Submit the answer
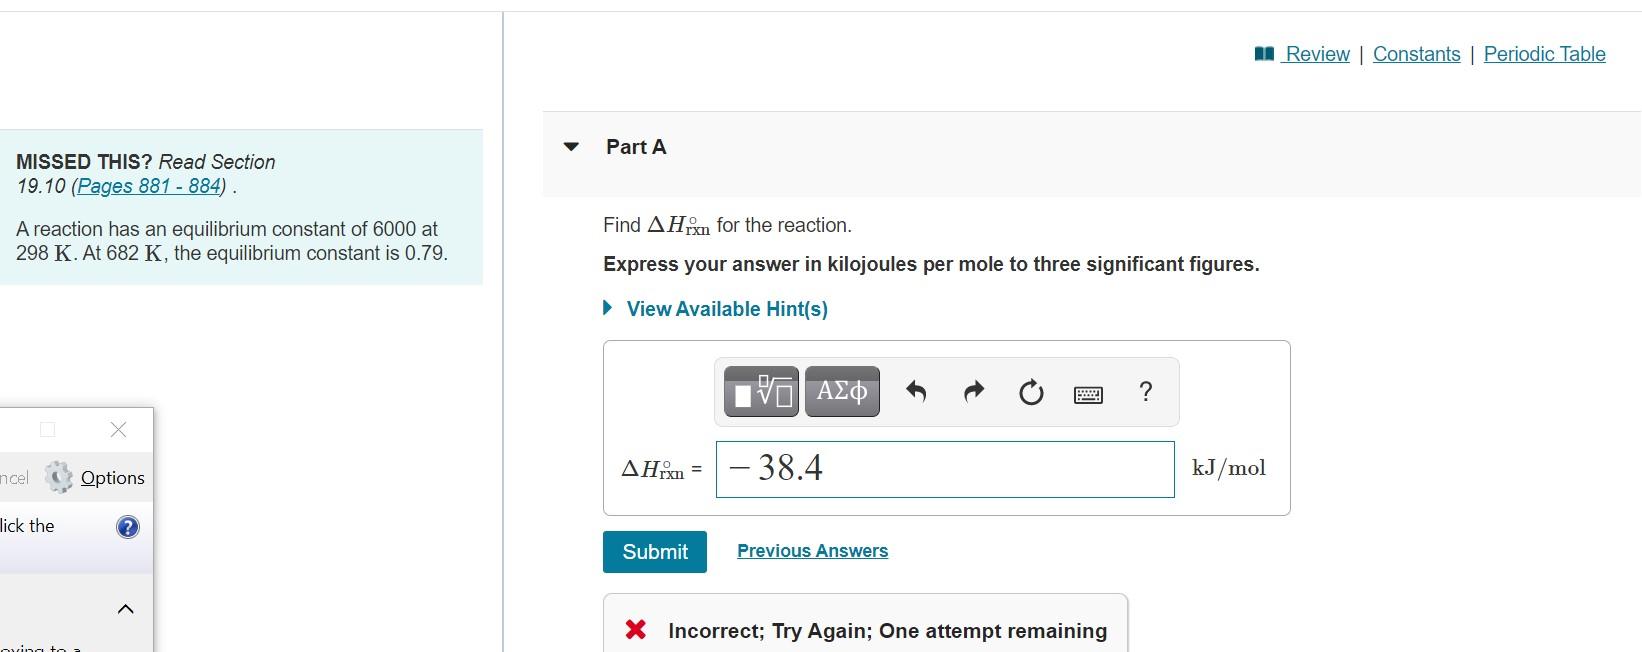1642x652 pixels. (654, 551)
